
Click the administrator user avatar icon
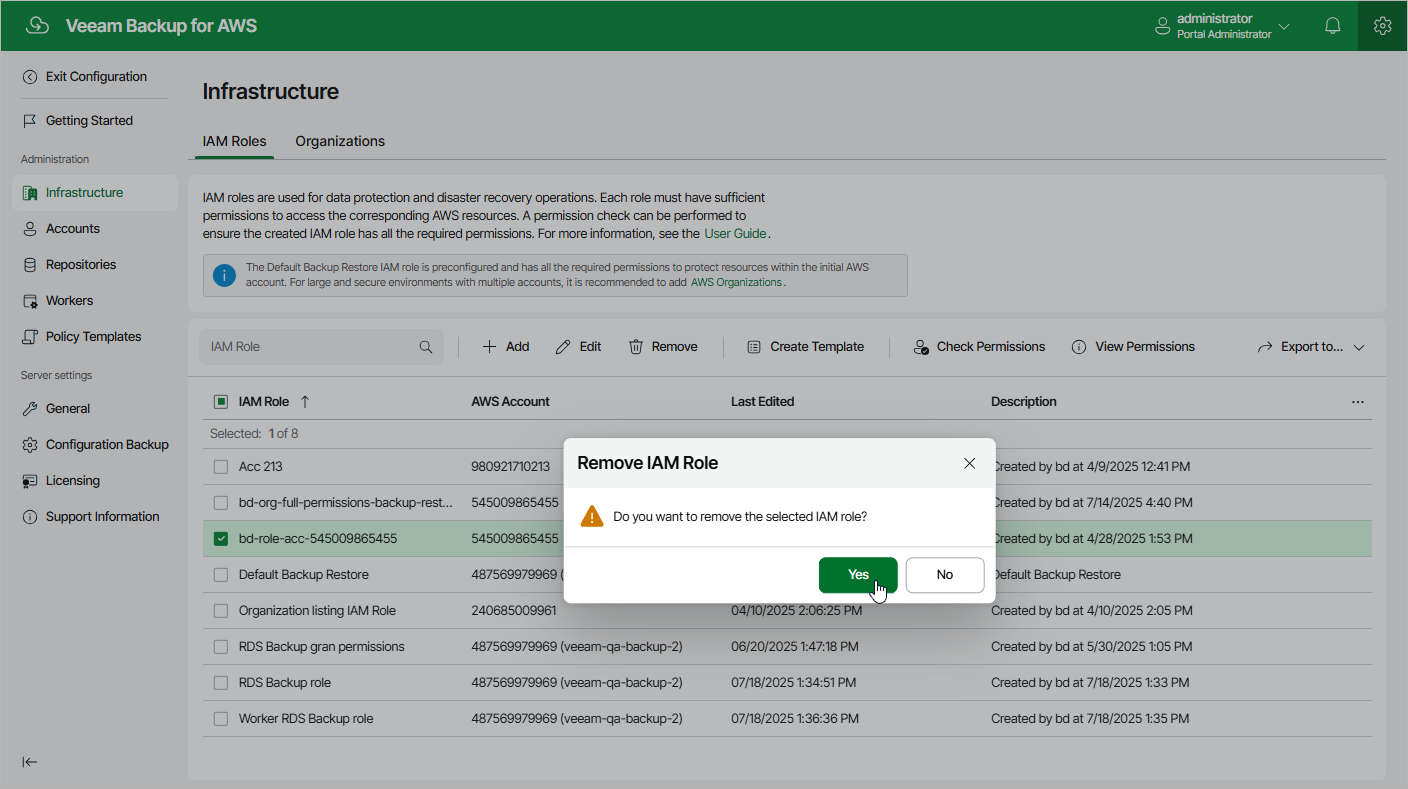point(1163,26)
